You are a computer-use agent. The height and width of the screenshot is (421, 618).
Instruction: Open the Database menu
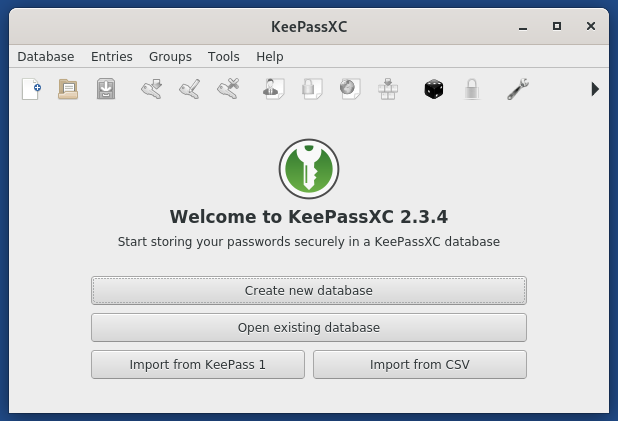pos(46,57)
